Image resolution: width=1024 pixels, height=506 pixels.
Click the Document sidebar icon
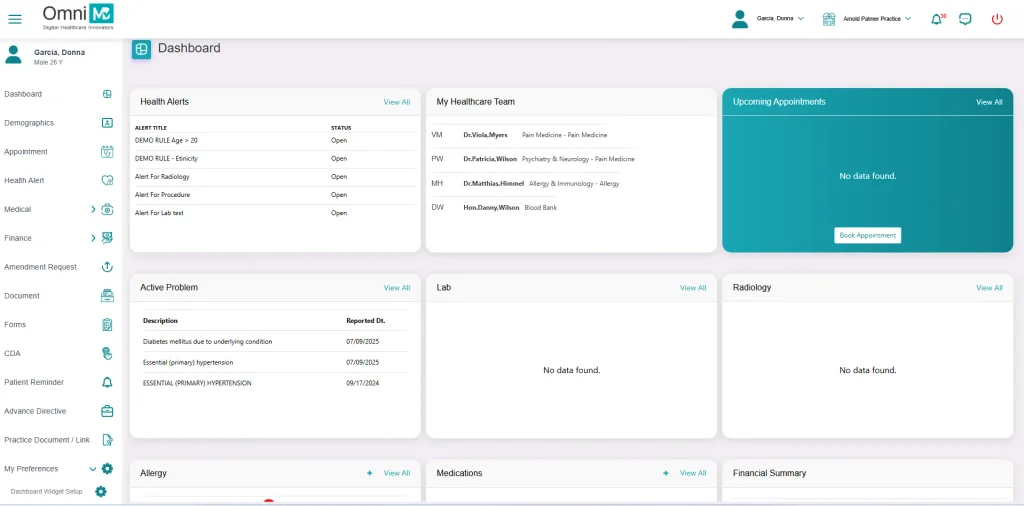click(x=107, y=296)
